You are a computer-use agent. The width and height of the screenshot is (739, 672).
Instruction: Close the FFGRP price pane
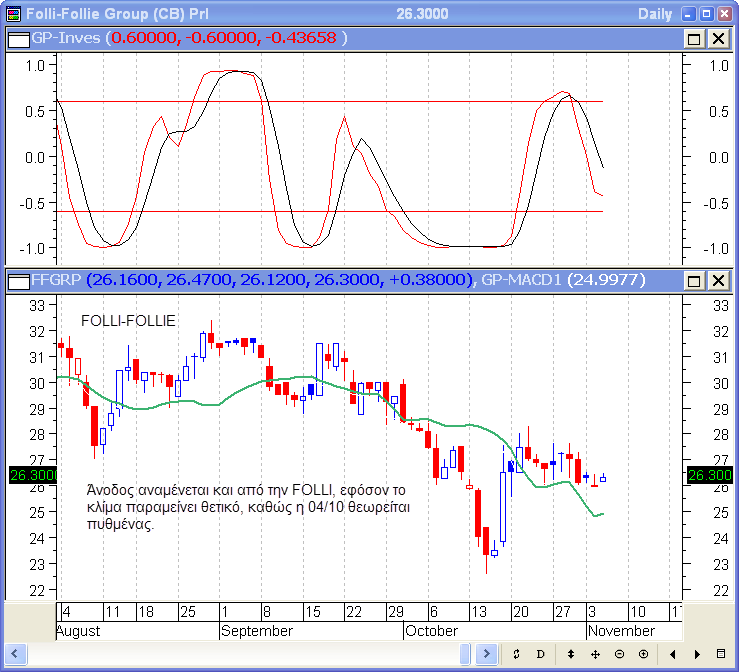[718, 280]
